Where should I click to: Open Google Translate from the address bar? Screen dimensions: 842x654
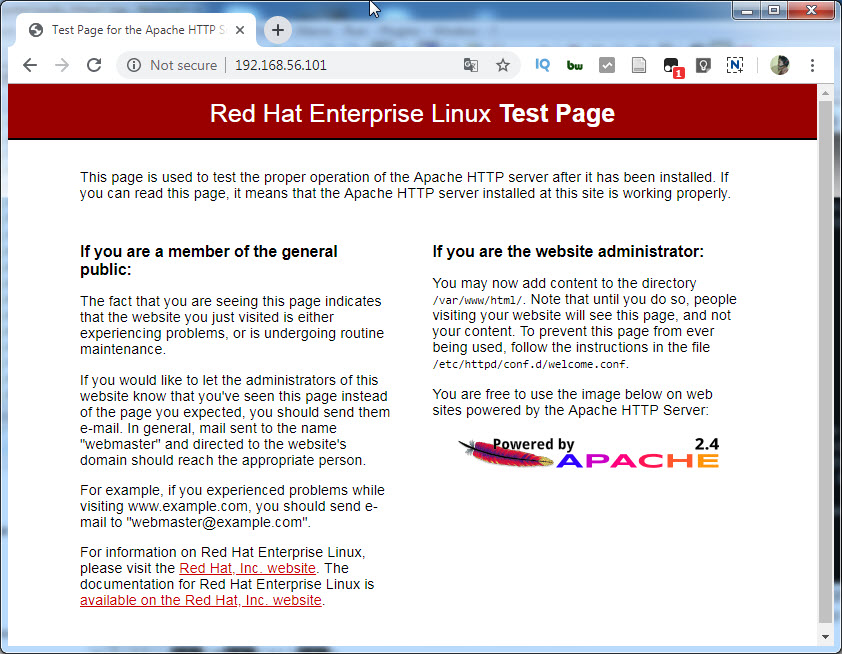(x=470, y=64)
